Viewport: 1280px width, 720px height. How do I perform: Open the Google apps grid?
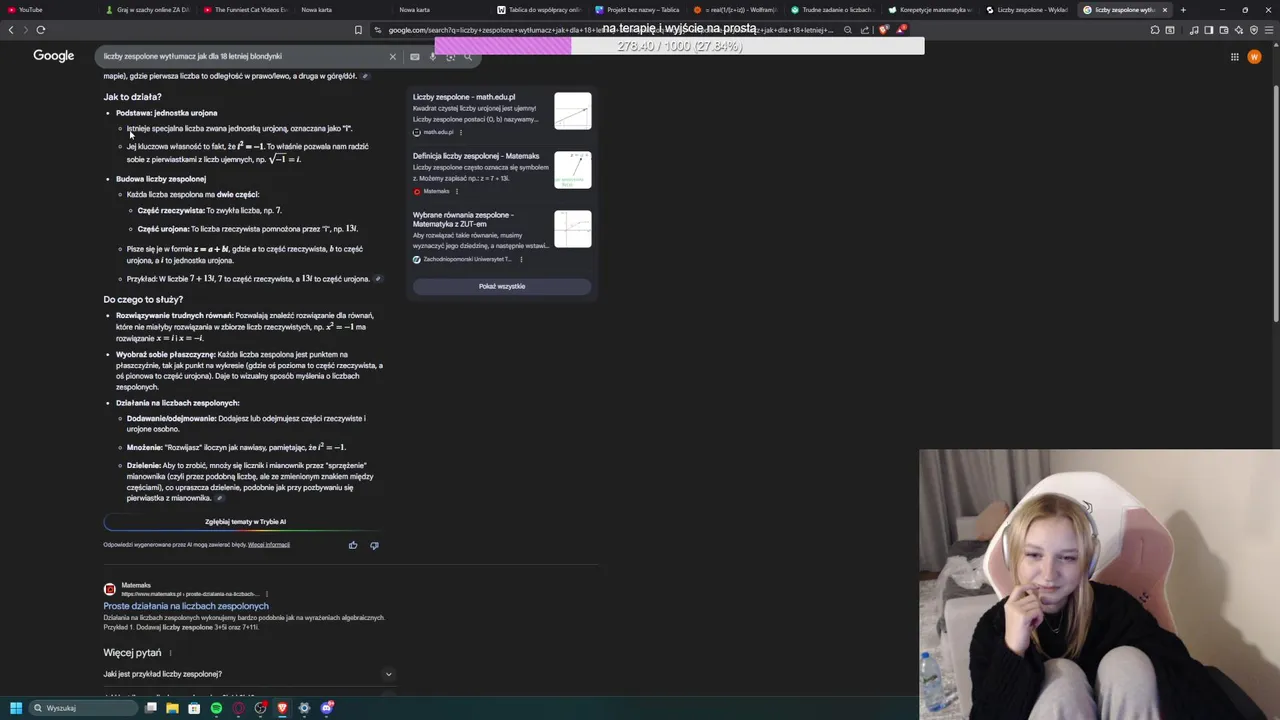tap(1234, 57)
